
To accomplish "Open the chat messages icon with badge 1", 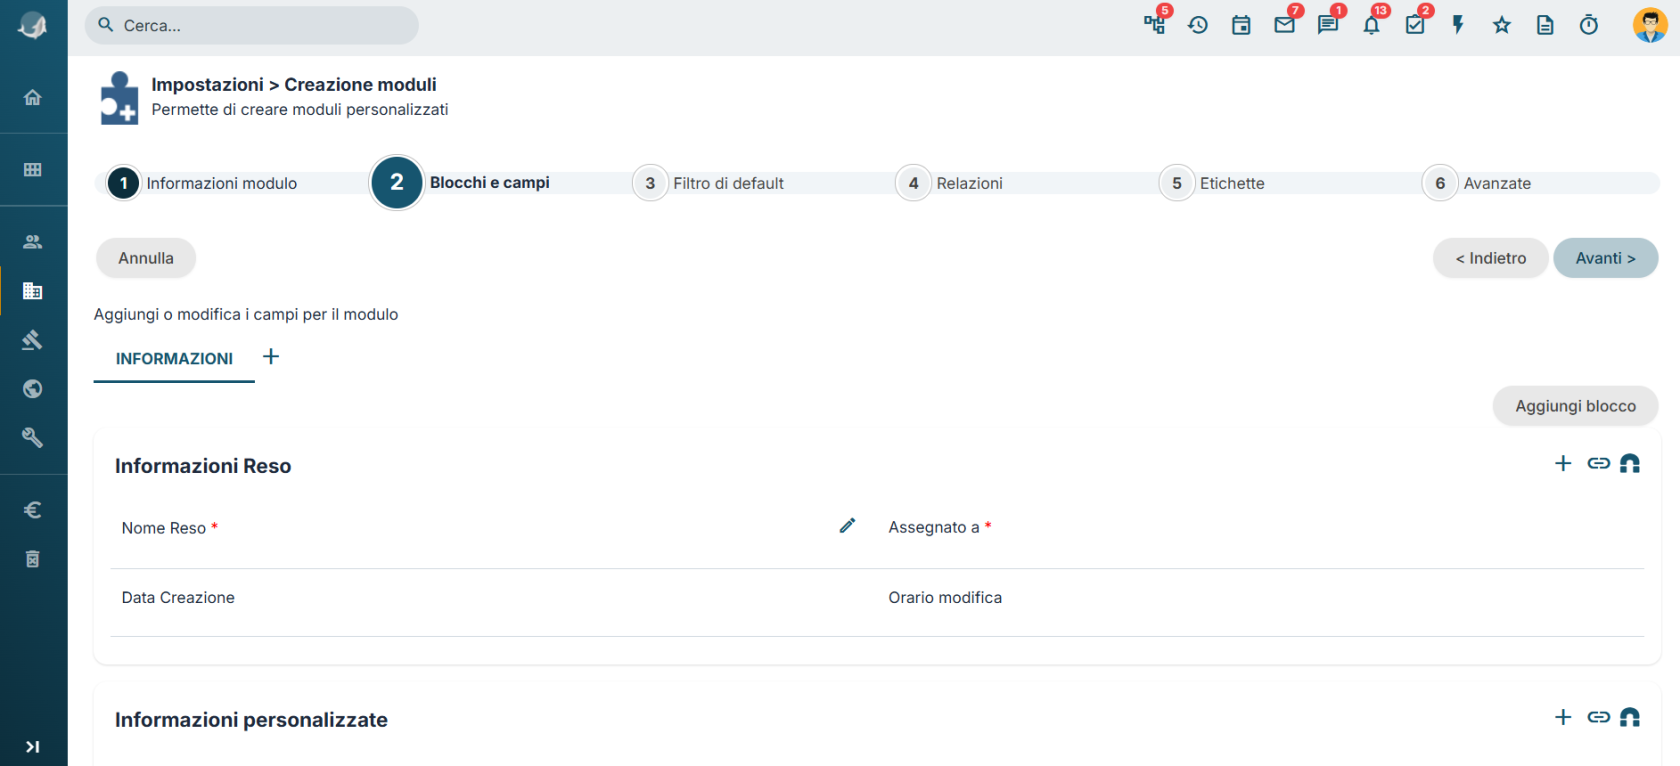I will (1328, 25).
